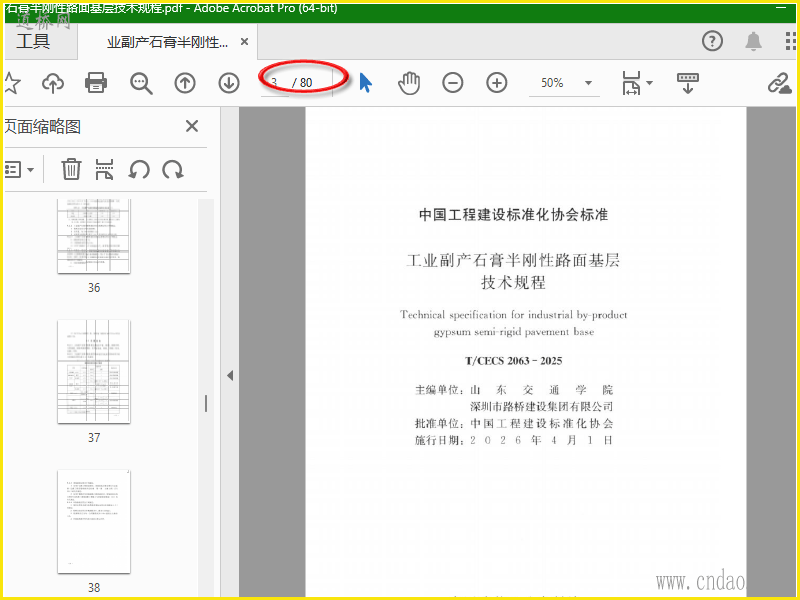Click the fit page width icon
Screen dimensions: 800x600
tap(631, 83)
